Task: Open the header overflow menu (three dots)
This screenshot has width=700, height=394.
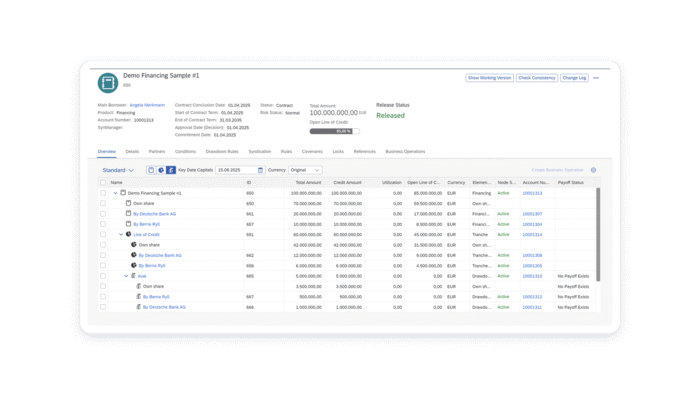Action: click(x=596, y=78)
